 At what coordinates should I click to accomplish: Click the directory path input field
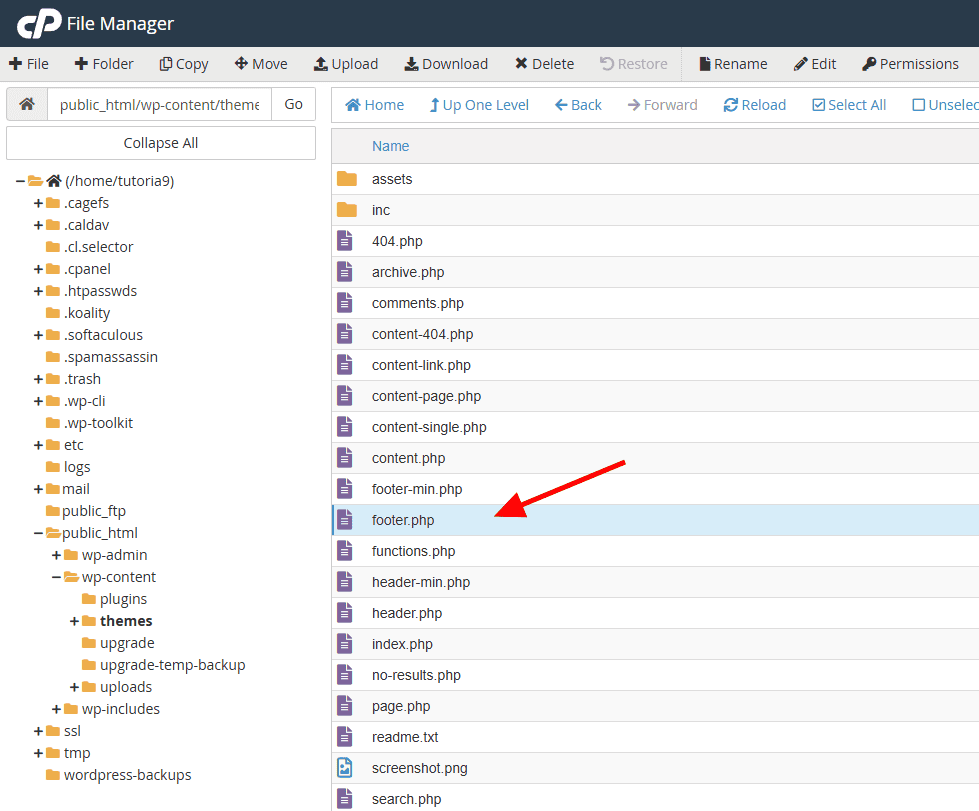click(160, 103)
